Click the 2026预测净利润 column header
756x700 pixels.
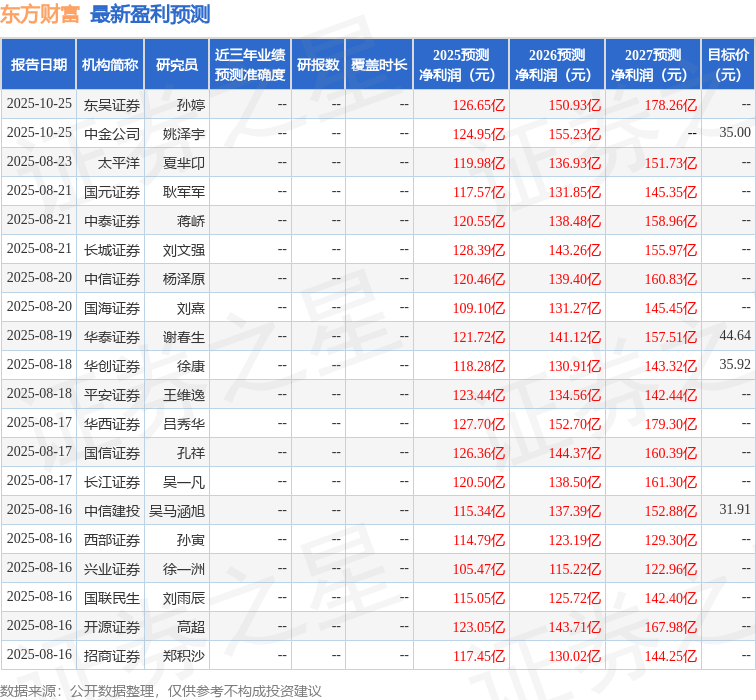coord(557,64)
